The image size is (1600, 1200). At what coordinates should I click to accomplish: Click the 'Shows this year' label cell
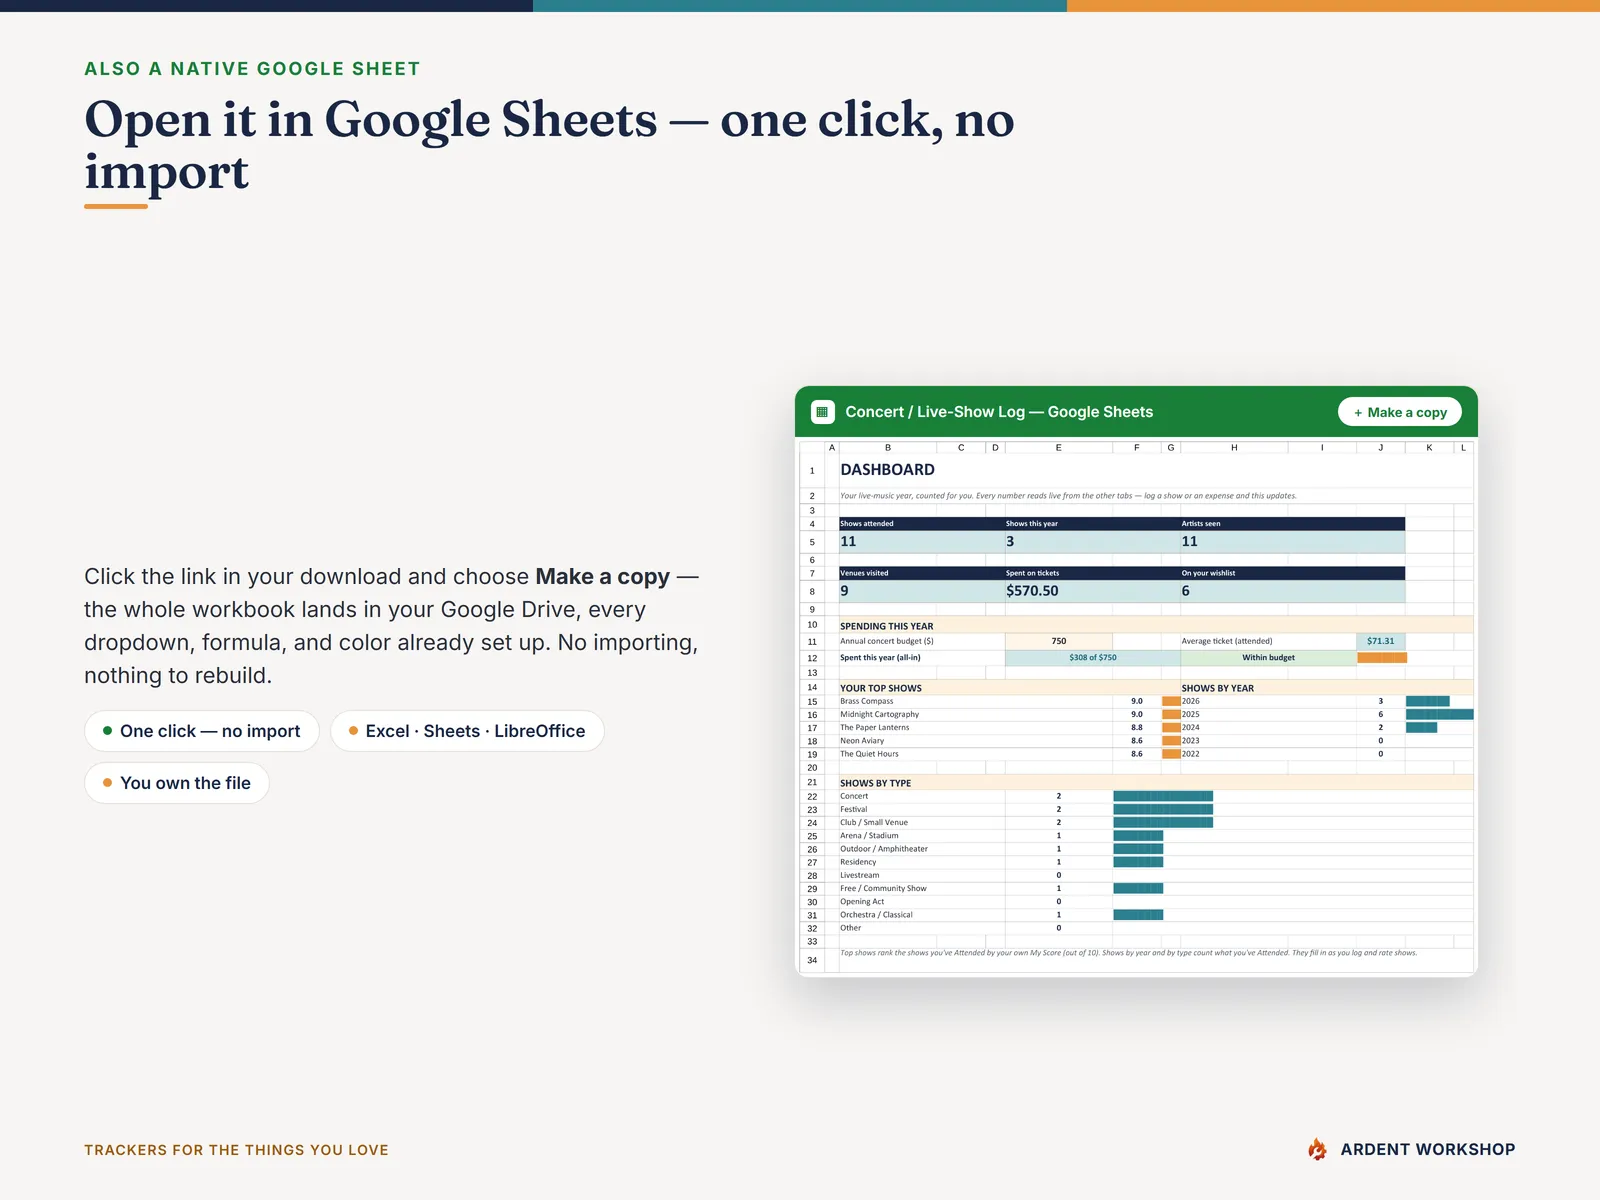click(x=1092, y=524)
